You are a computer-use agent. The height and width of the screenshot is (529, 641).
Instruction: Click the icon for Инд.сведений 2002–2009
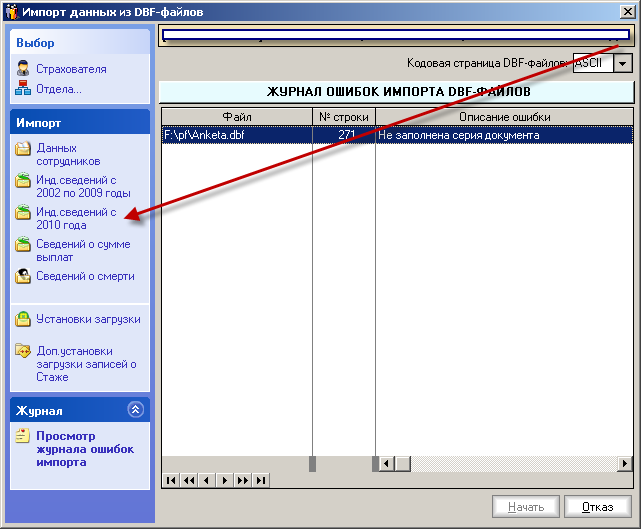pyautogui.click(x=23, y=180)
